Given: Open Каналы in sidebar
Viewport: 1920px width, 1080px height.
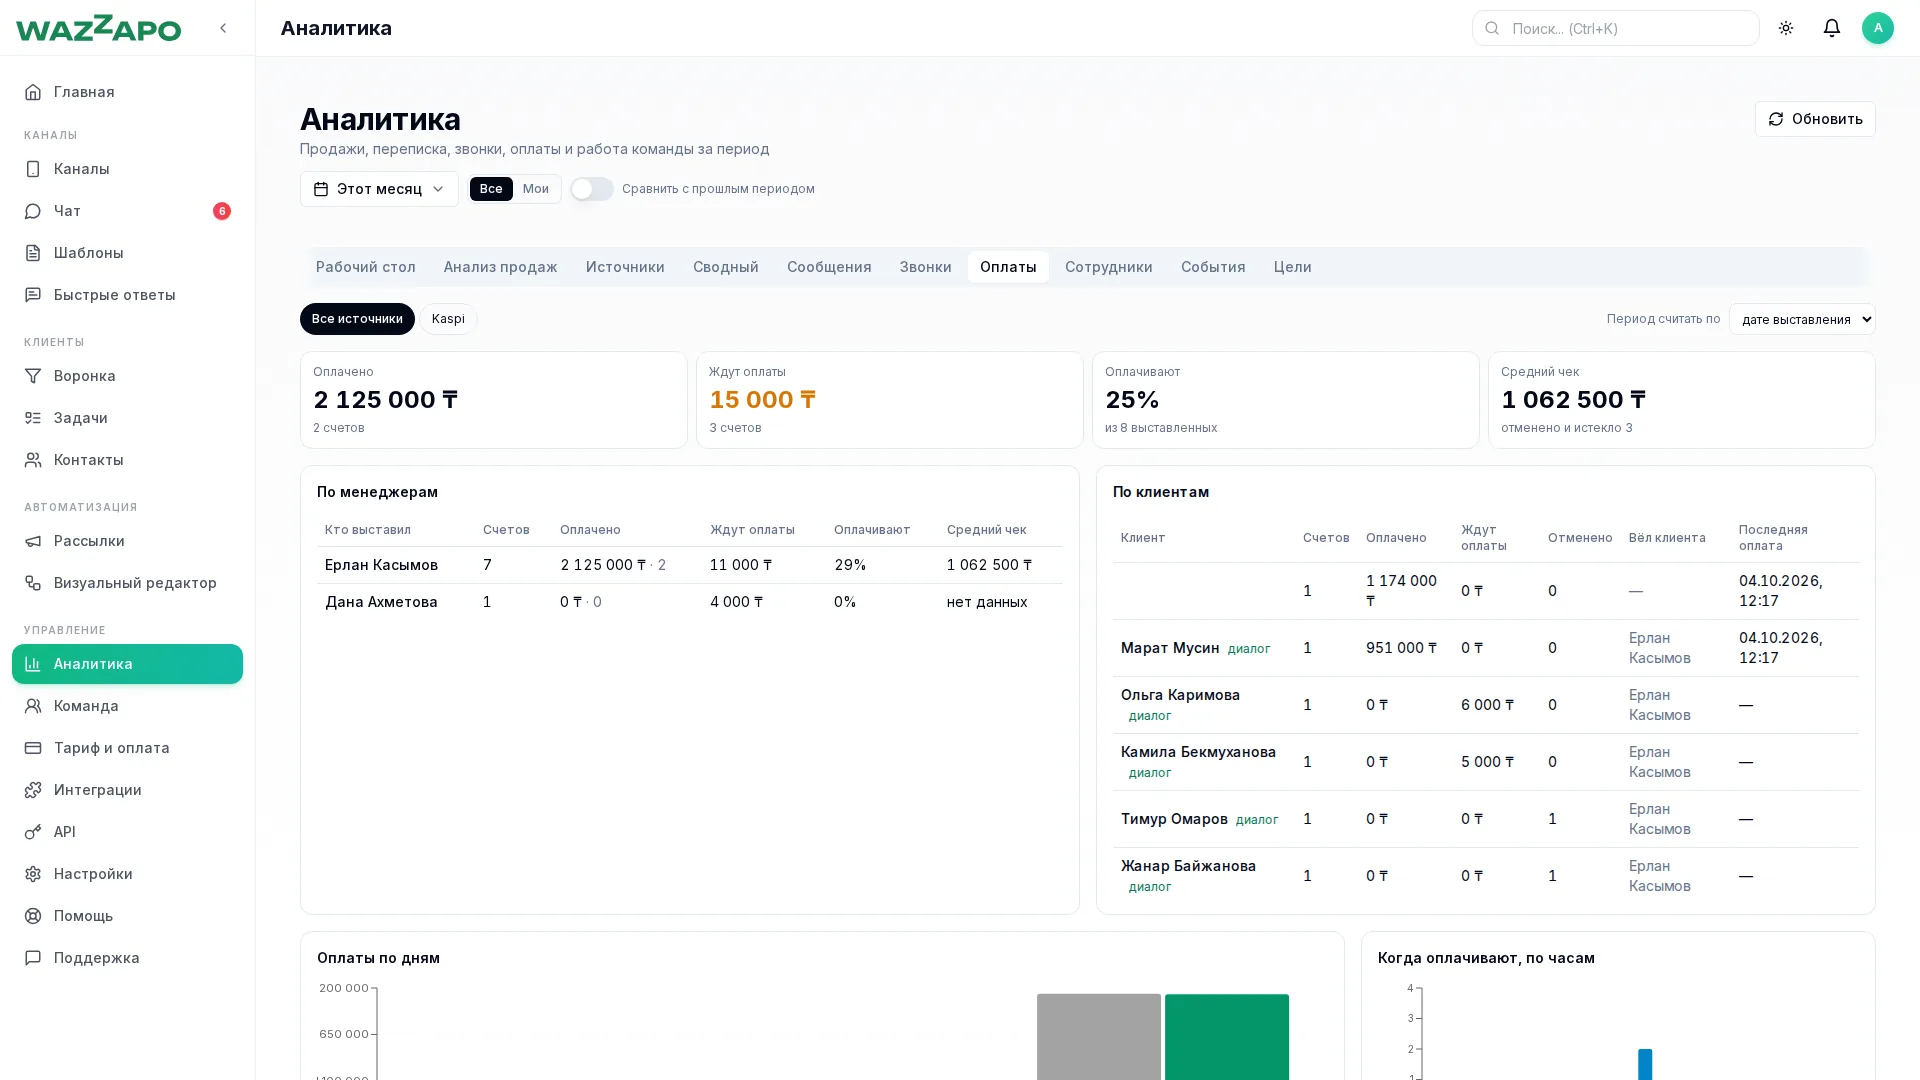Looking at the screenshot, I should click(x=127, y=169).
